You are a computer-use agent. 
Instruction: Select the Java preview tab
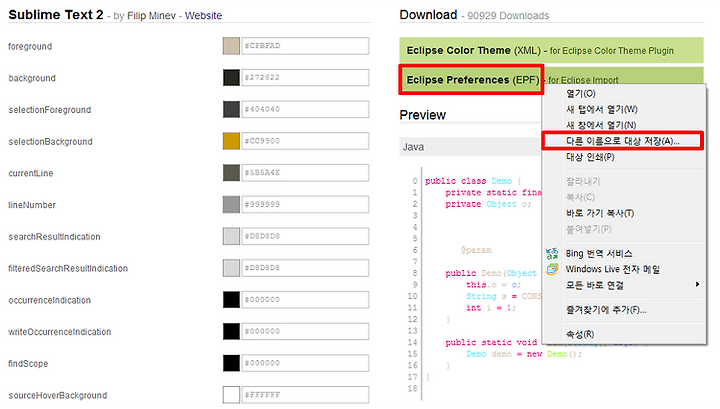[x=413, y=147]
